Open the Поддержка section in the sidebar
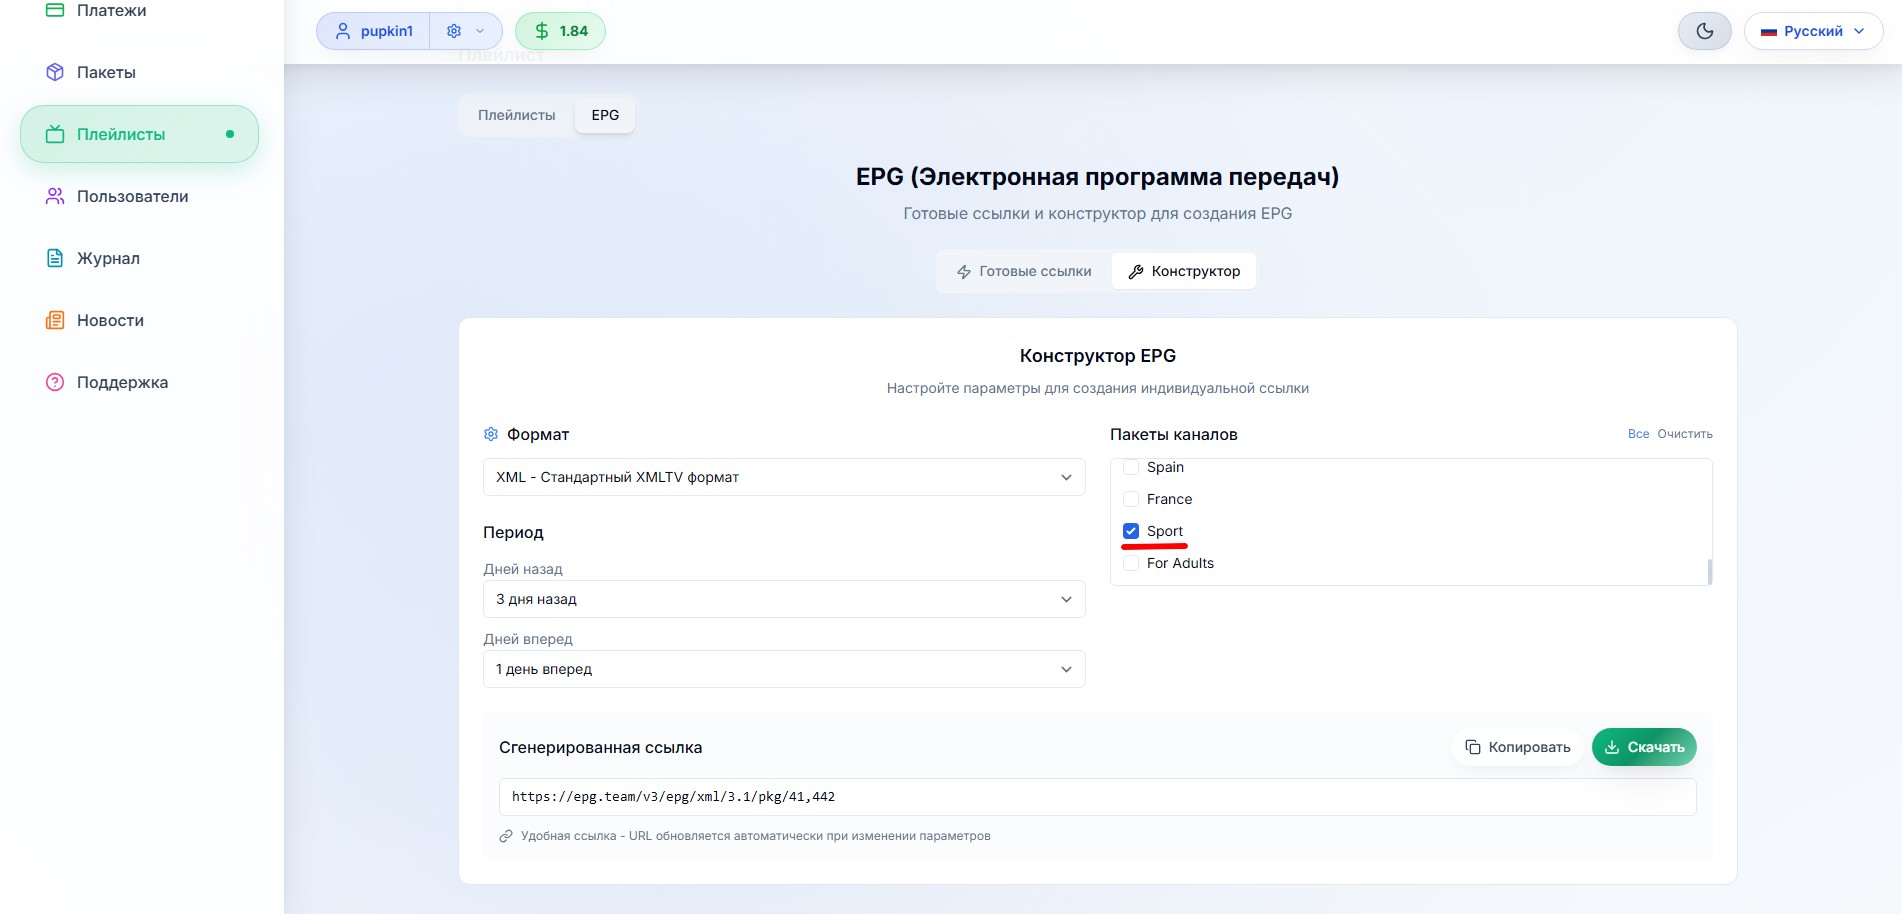Image resolution: width=1902 pixels, height=914 pixels. (121, 382)
